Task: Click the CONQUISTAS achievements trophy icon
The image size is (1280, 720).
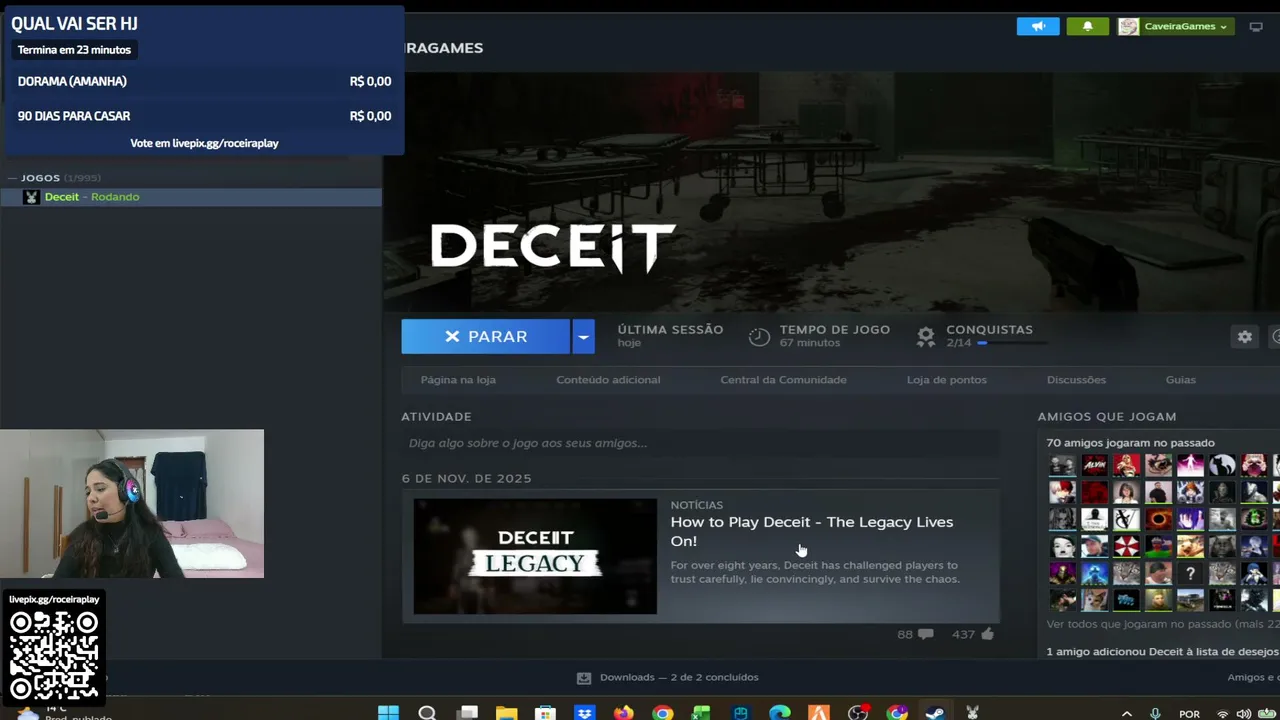Action: click(x=926, y=337)
